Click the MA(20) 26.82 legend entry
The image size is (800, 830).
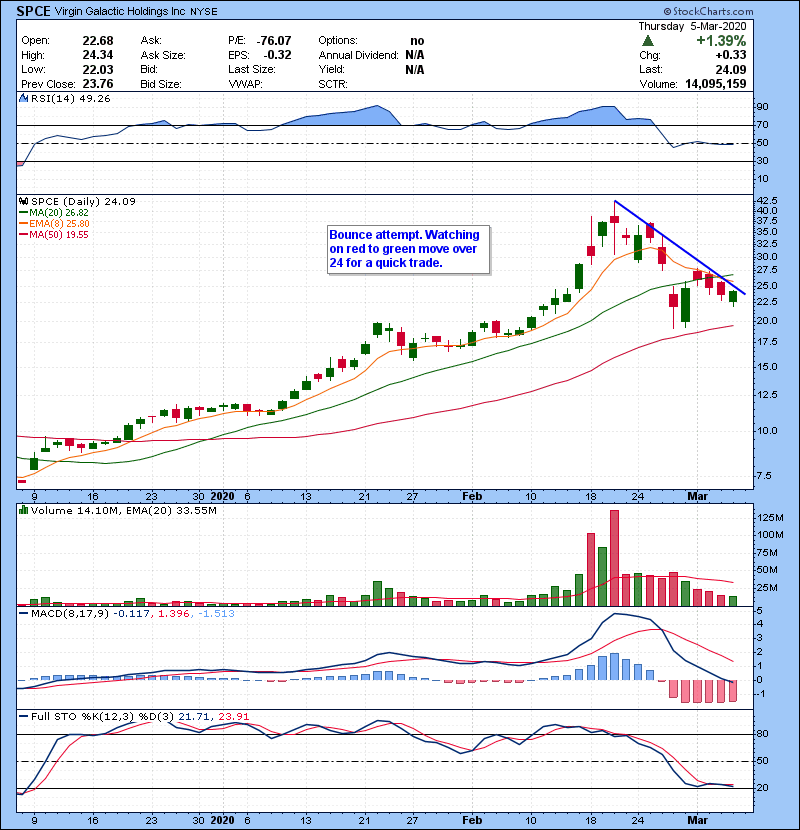[x=54, y=213]
